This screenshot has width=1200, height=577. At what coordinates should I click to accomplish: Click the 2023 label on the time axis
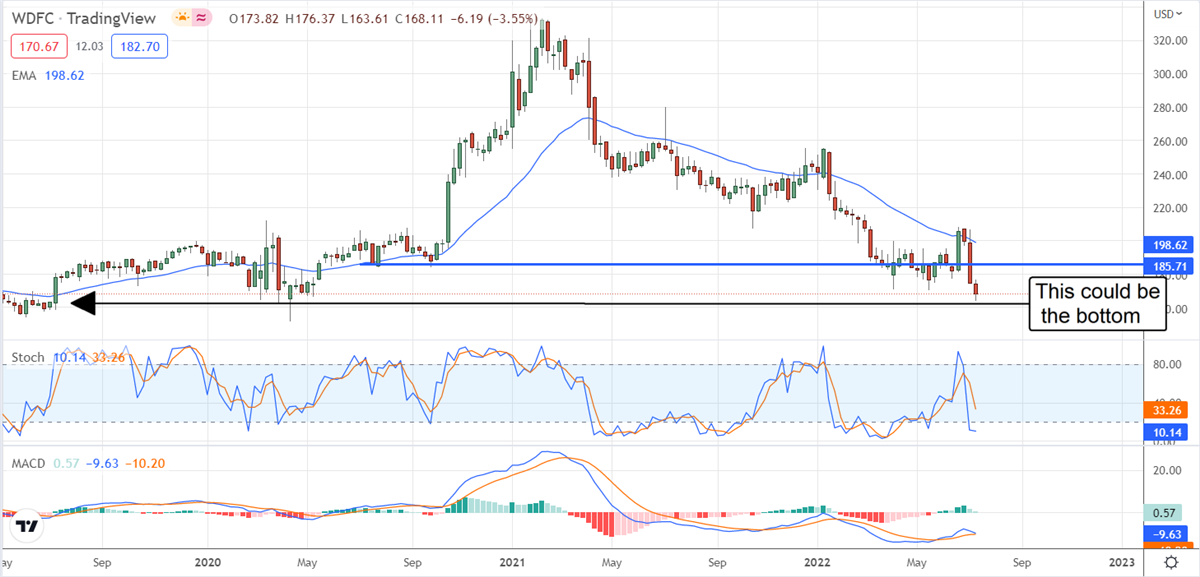click(x=1120, y=561)
